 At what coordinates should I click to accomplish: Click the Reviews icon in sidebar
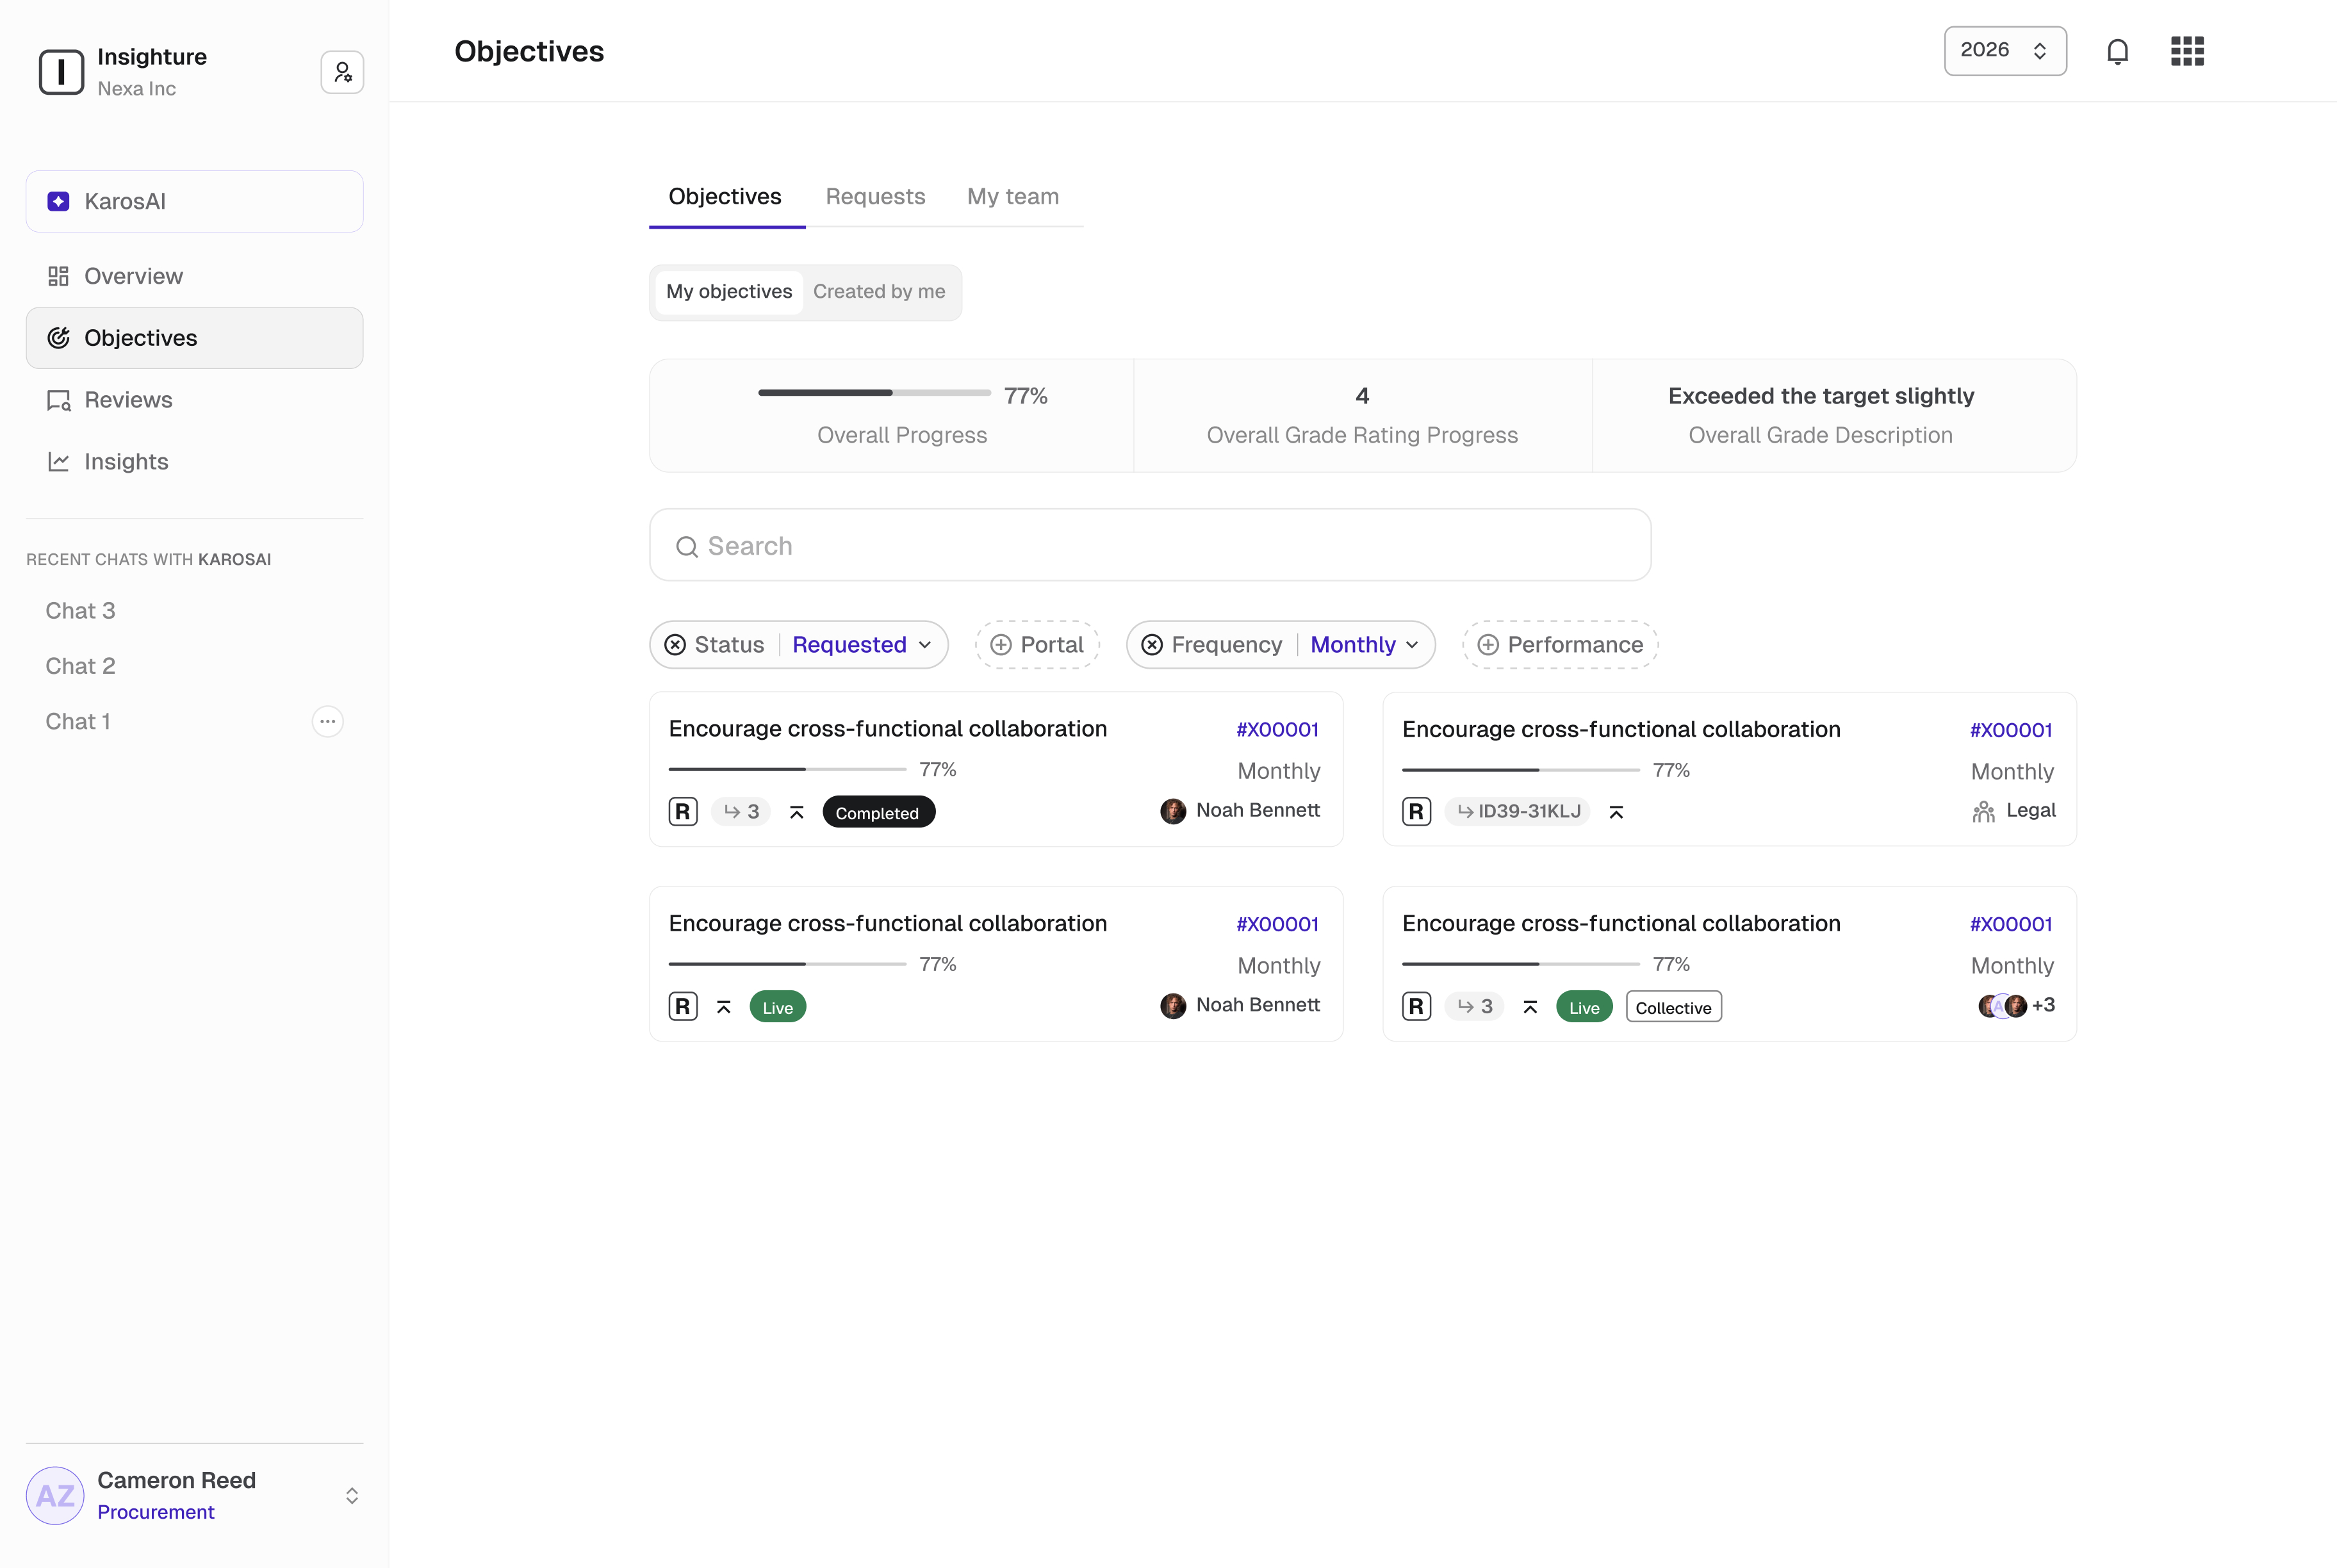coord(59,400)
